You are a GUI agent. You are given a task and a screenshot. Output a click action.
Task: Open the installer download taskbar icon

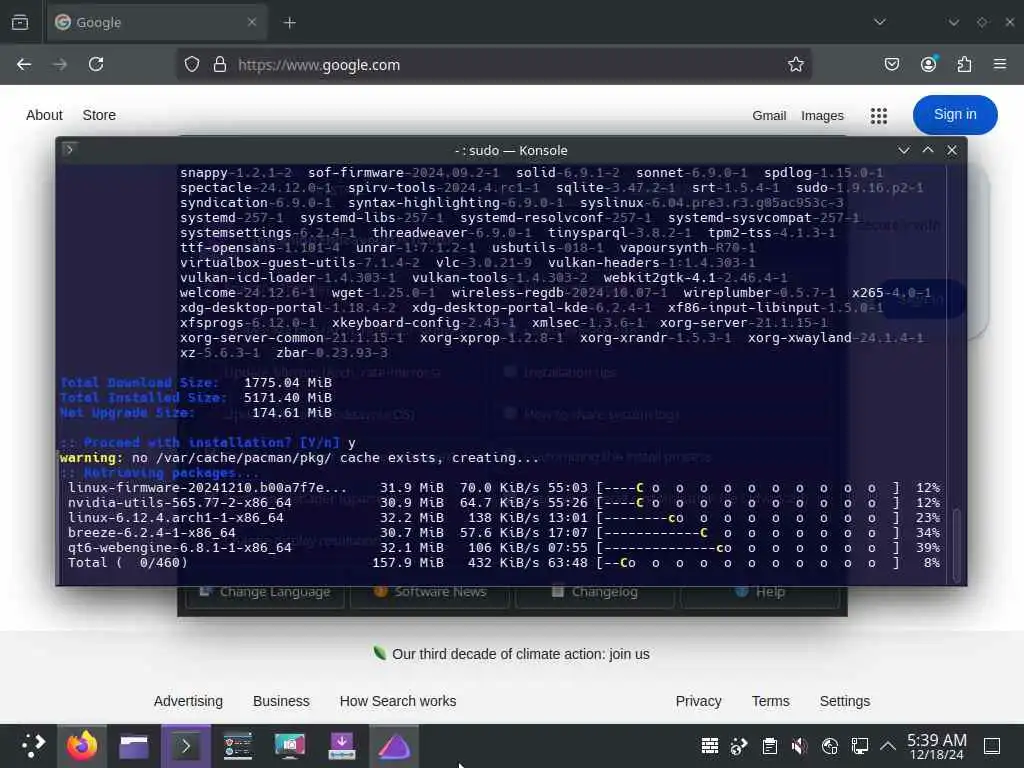pyautogui.click(x=342, y=746)
